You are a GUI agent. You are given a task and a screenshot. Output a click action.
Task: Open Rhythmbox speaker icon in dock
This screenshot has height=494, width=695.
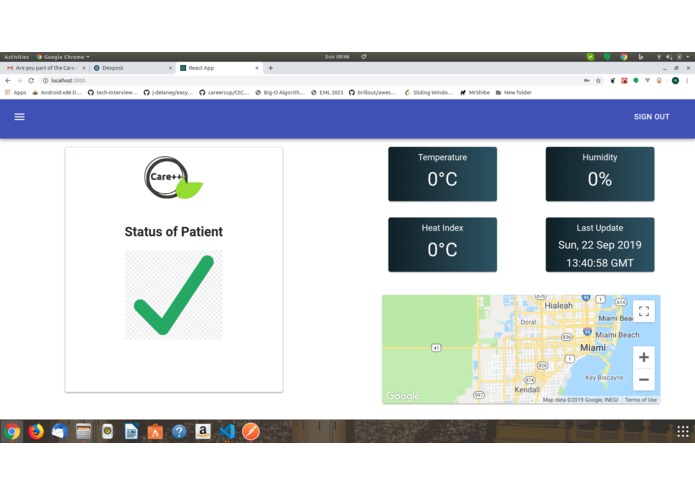point(107,431)
